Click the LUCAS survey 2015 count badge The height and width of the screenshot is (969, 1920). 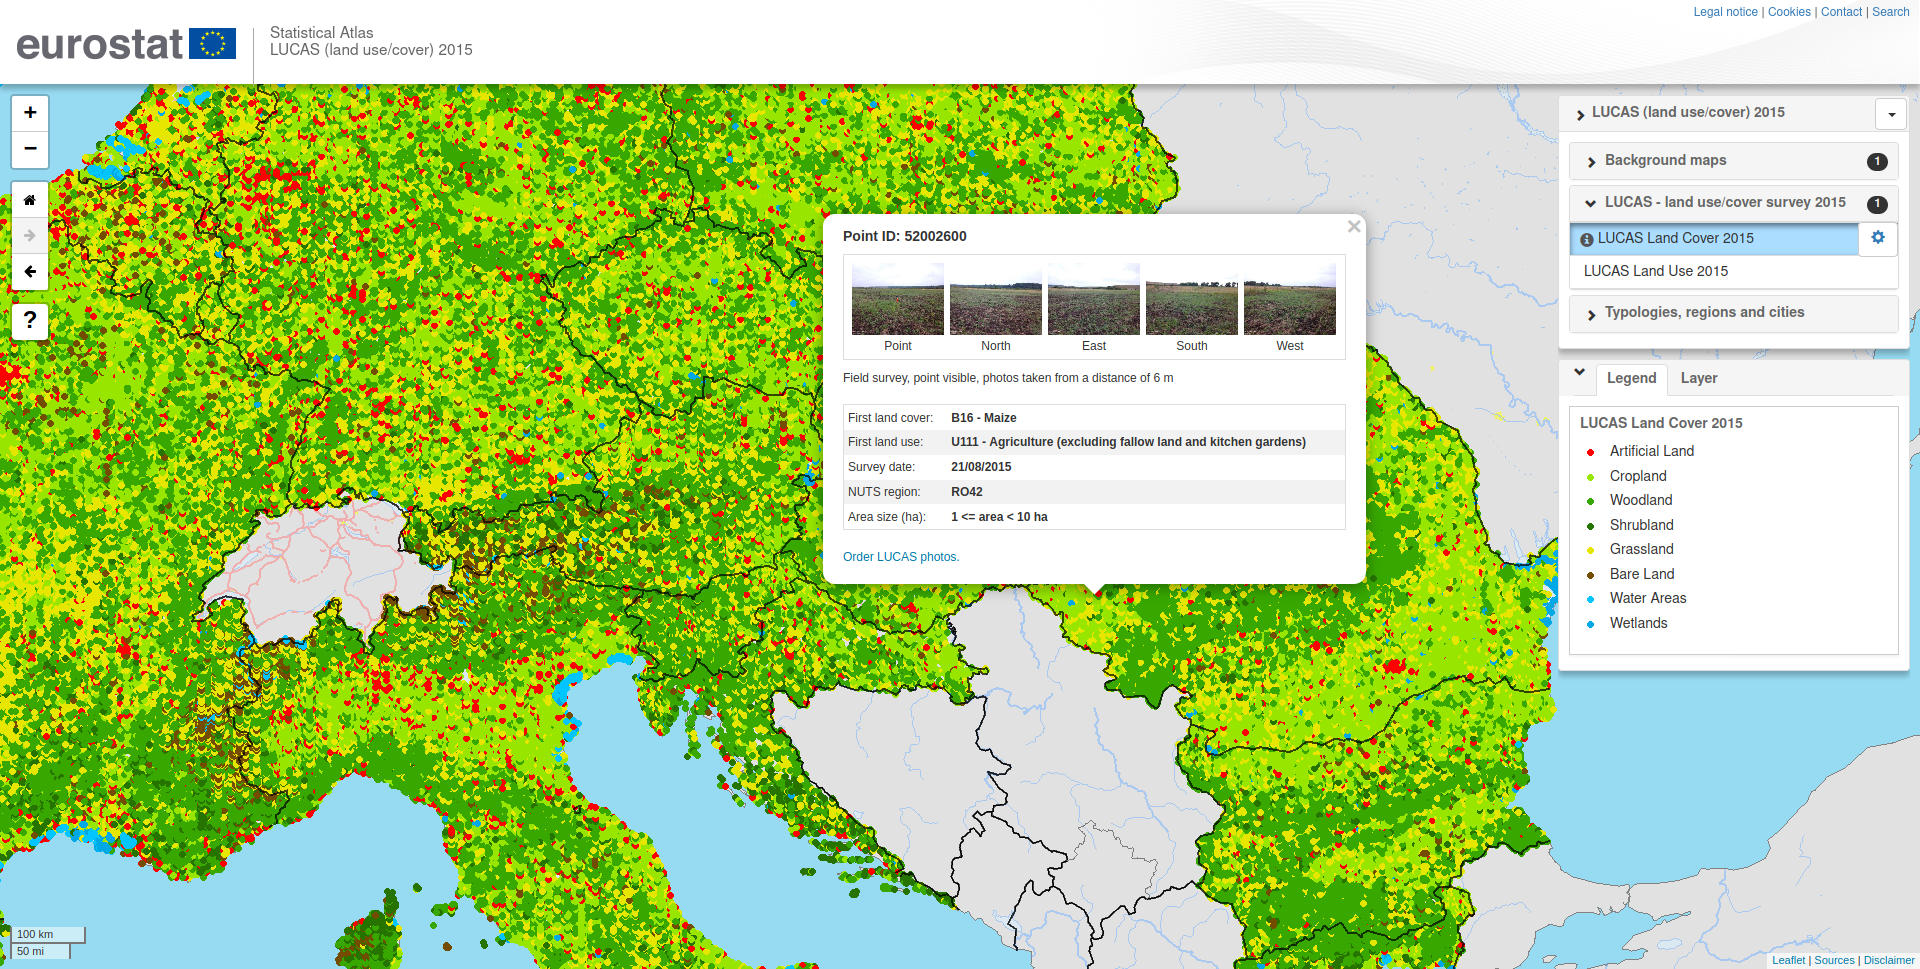1877,204
